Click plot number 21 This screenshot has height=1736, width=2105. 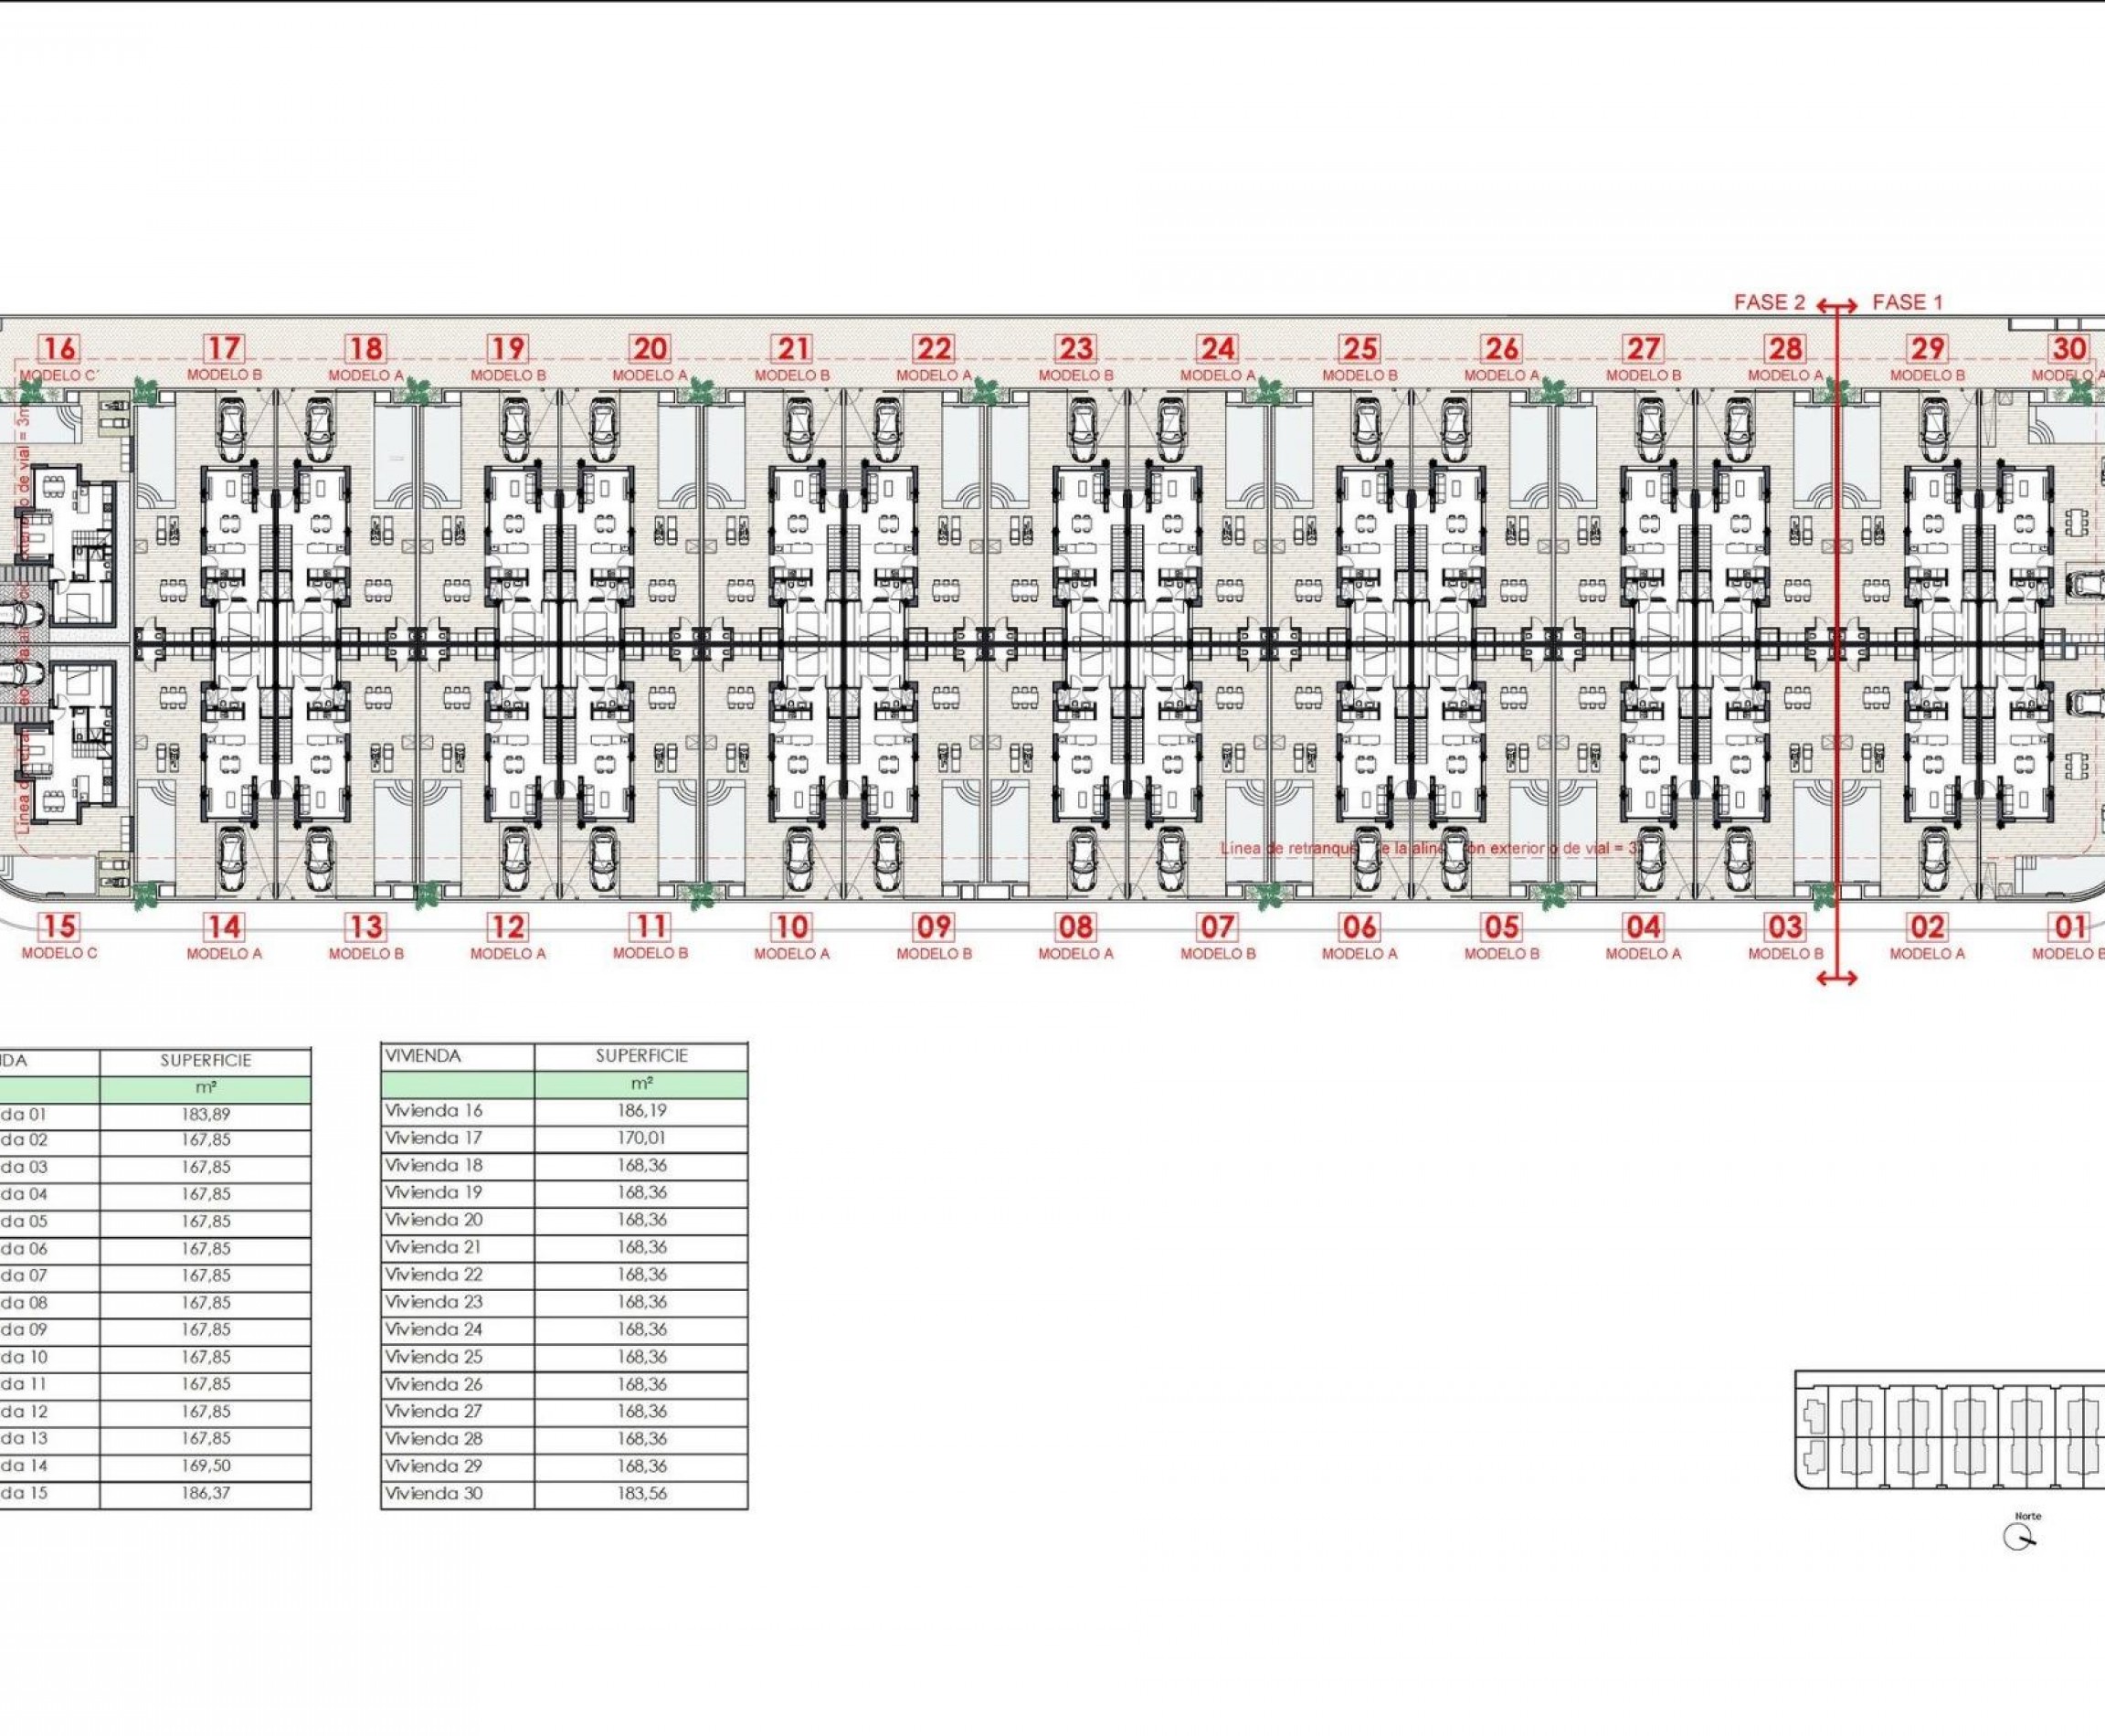click(792, 348)
